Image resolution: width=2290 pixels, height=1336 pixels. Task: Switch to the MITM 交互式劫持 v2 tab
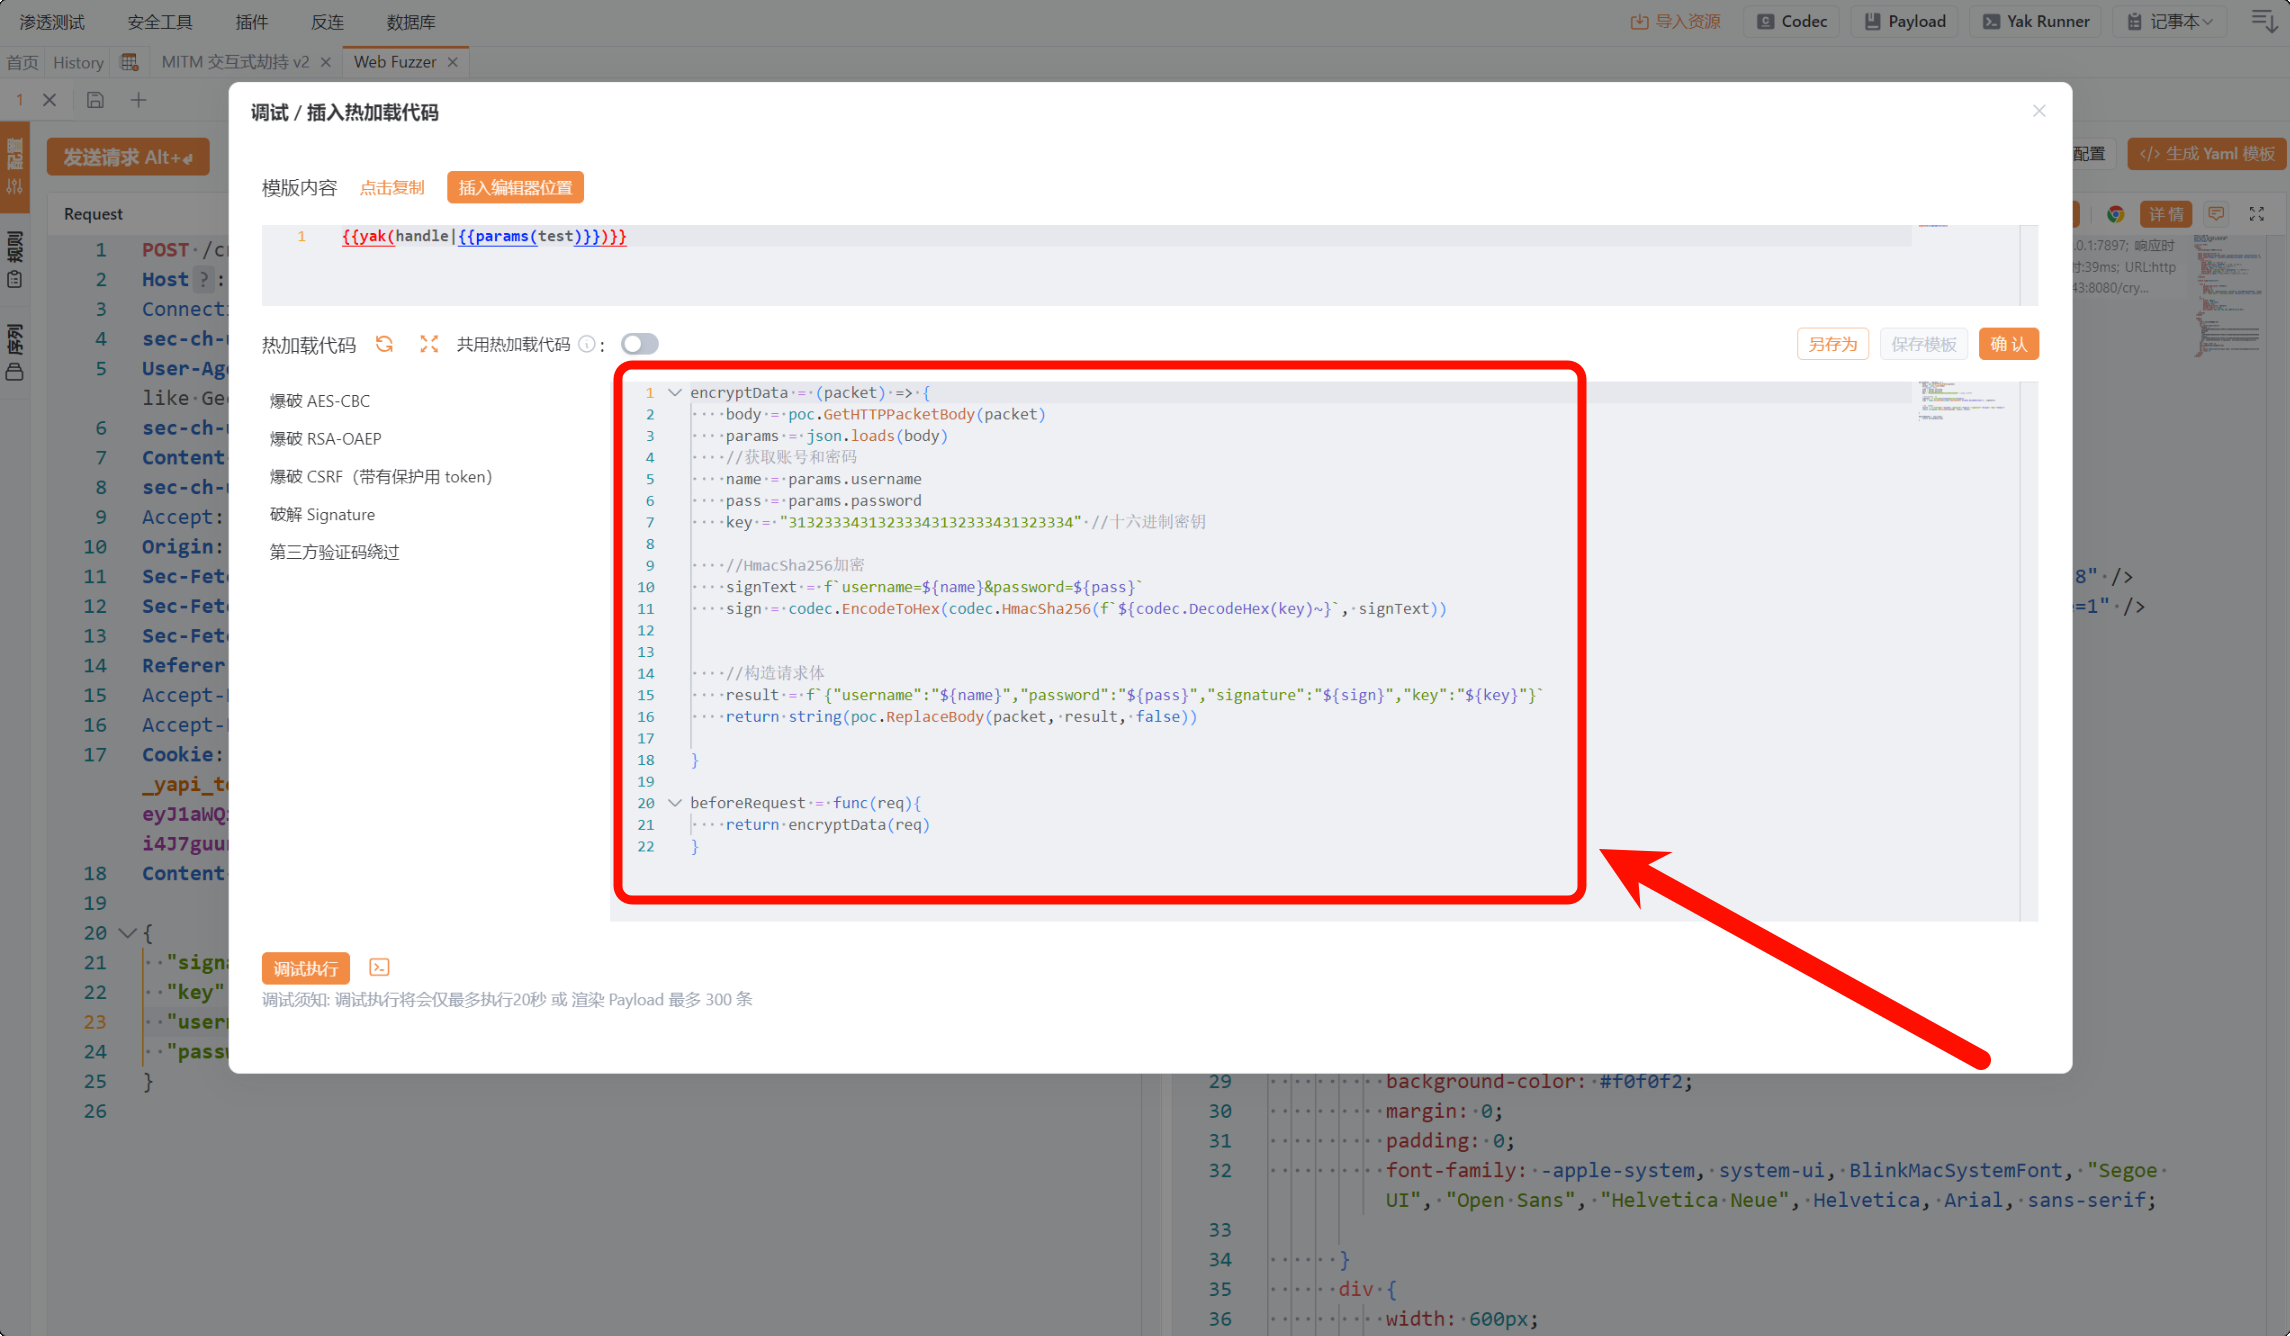click(x=236, y=62)
